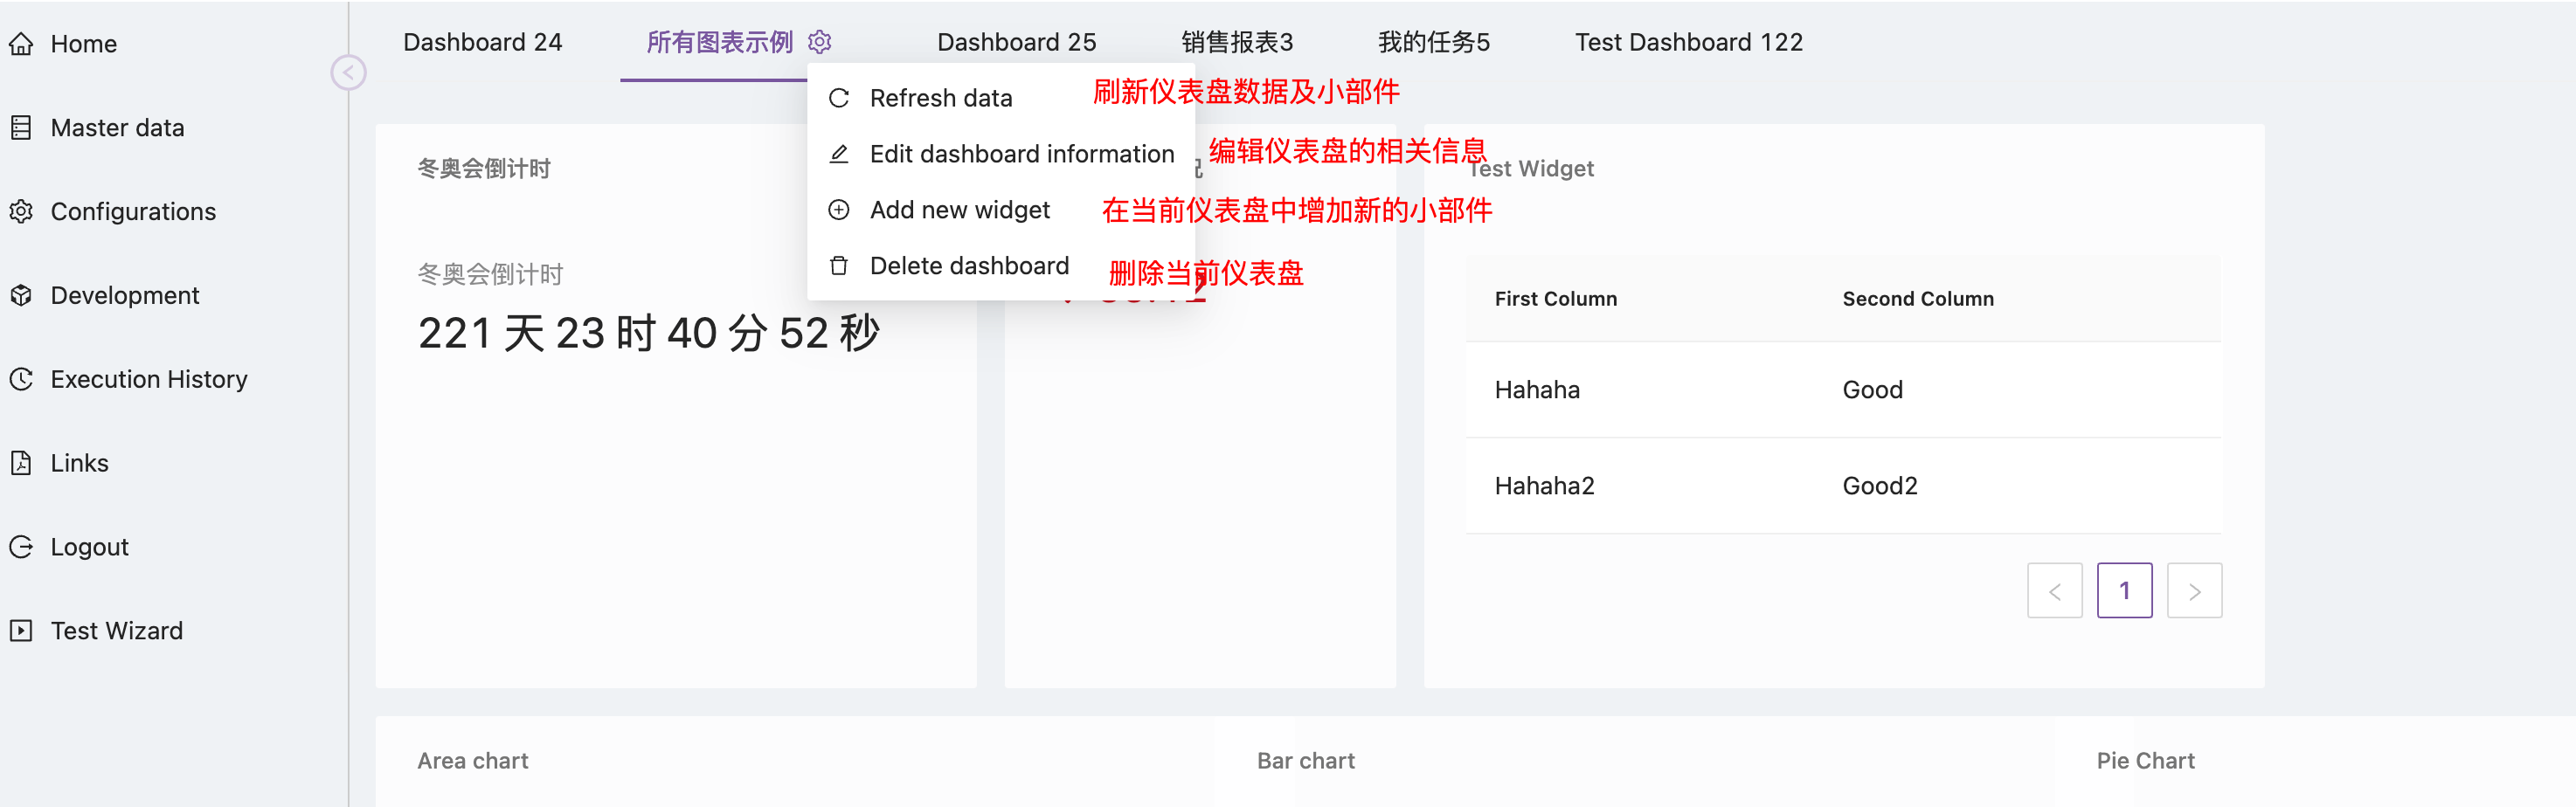Click the Development cube icon

(21, 296)
